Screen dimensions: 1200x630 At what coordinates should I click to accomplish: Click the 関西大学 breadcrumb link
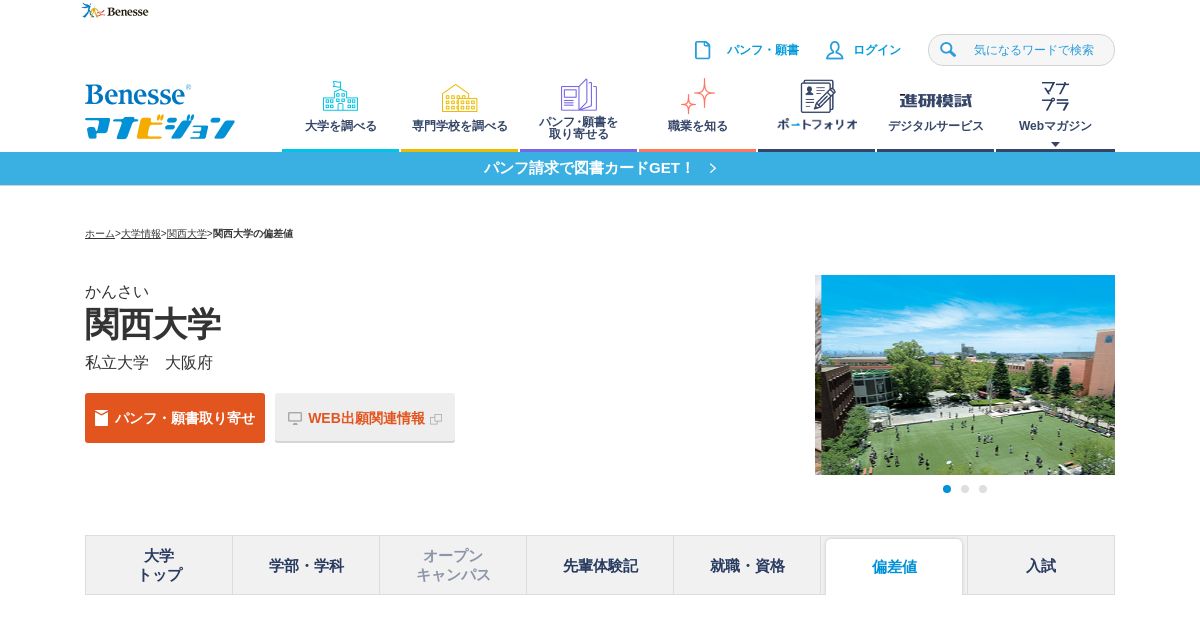[x=187, y=233]
